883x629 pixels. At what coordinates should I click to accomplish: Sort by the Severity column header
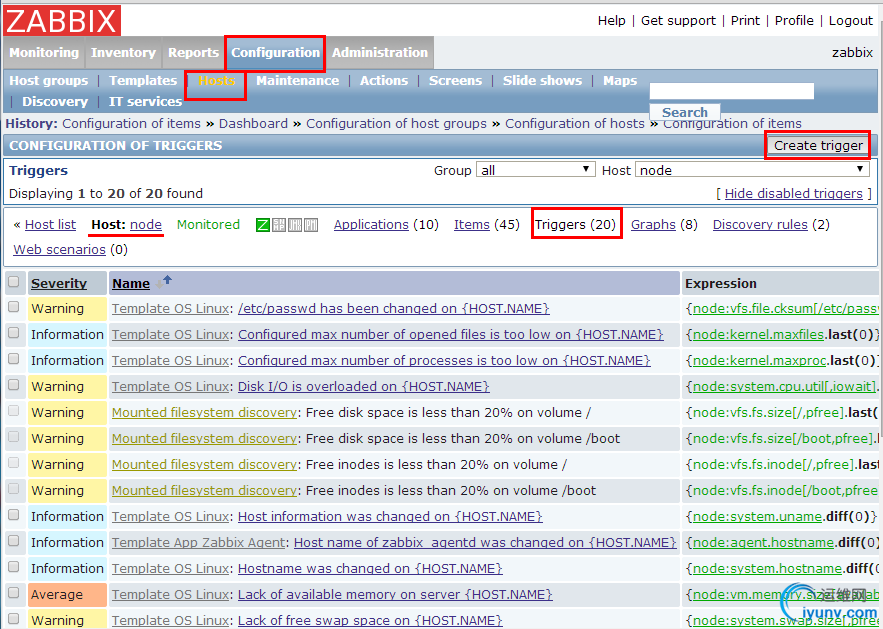(x=59, y=283)
